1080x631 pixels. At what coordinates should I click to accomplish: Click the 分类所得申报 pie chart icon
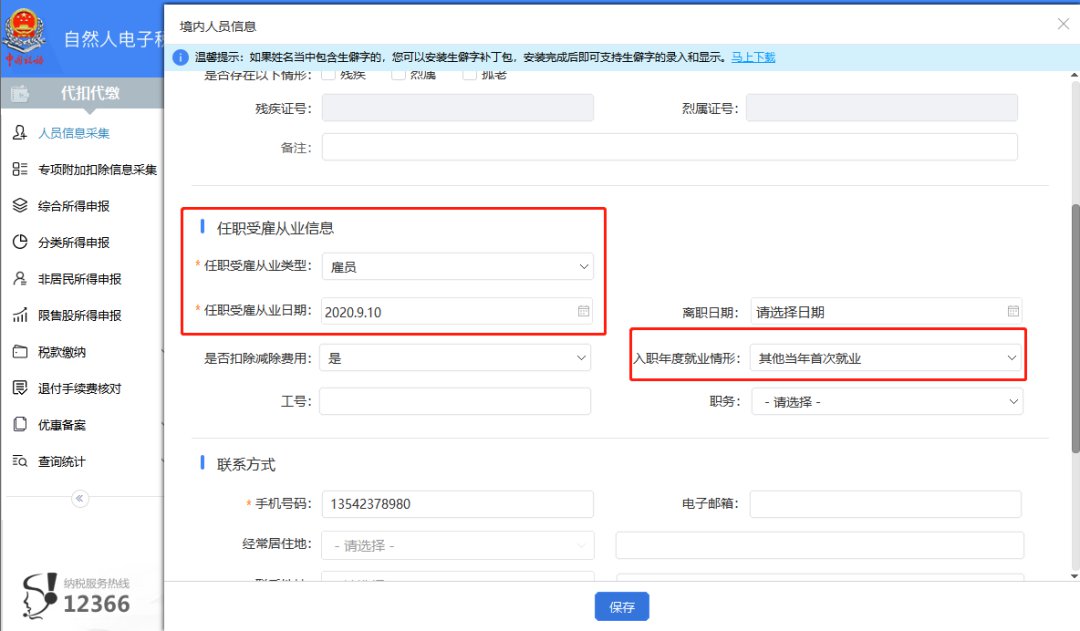[19, 242]
